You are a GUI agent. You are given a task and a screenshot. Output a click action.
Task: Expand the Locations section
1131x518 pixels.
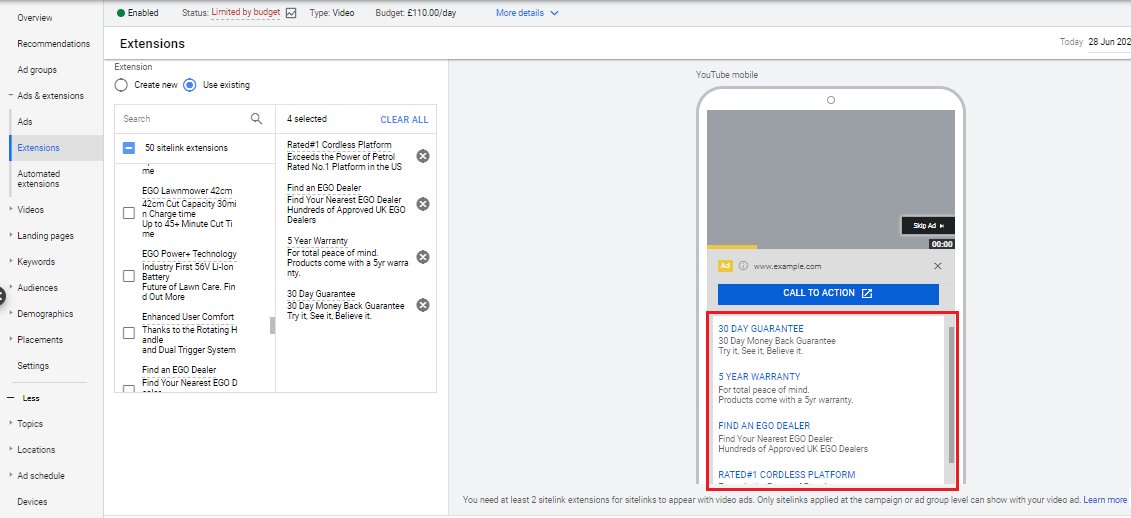(x=10, y=449)
